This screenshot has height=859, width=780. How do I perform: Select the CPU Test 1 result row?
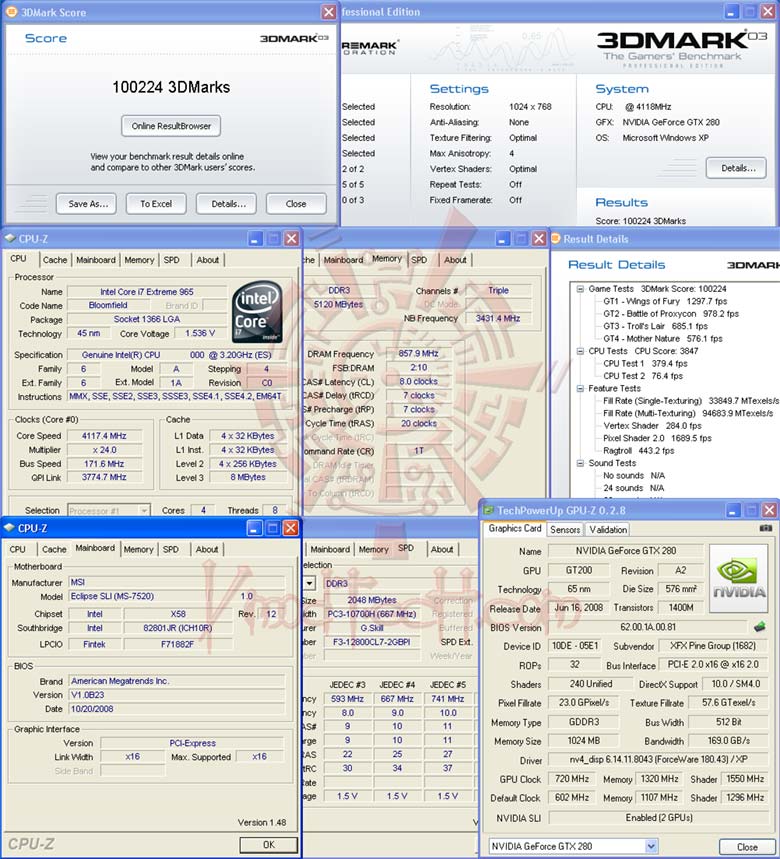pyautogui.click(x=645, y=363)
